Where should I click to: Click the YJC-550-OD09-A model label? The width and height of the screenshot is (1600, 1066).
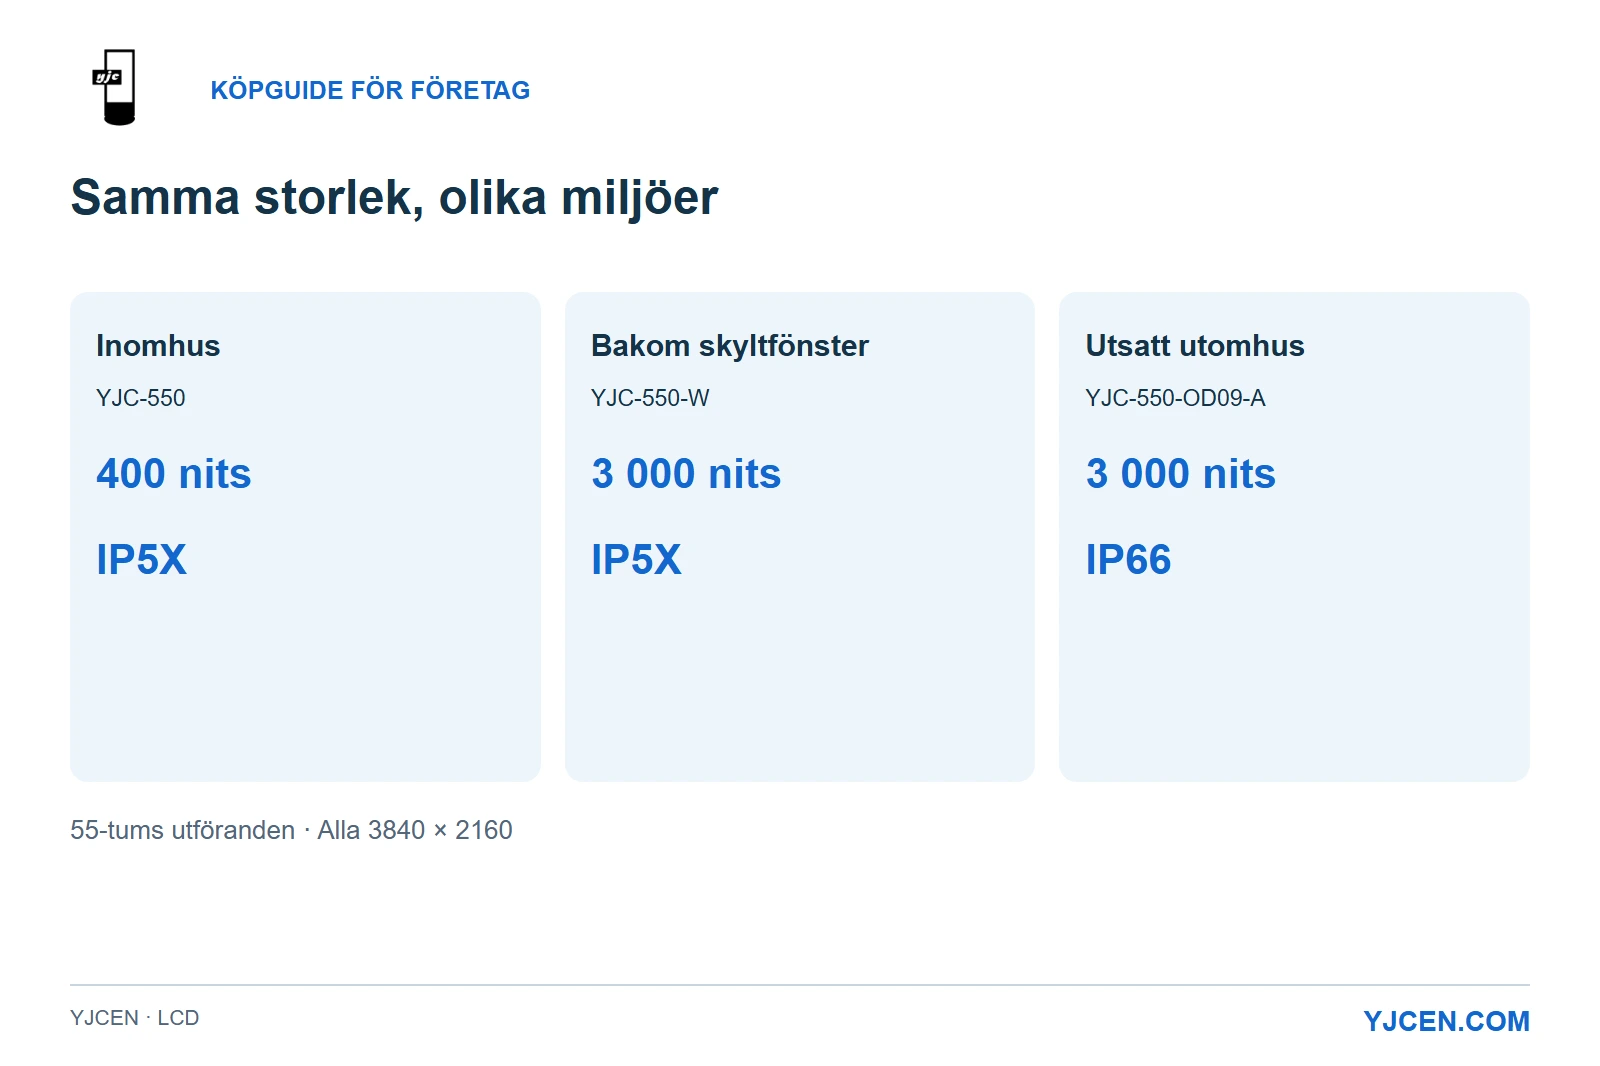pyautogui.click(x=1175, y=398)
